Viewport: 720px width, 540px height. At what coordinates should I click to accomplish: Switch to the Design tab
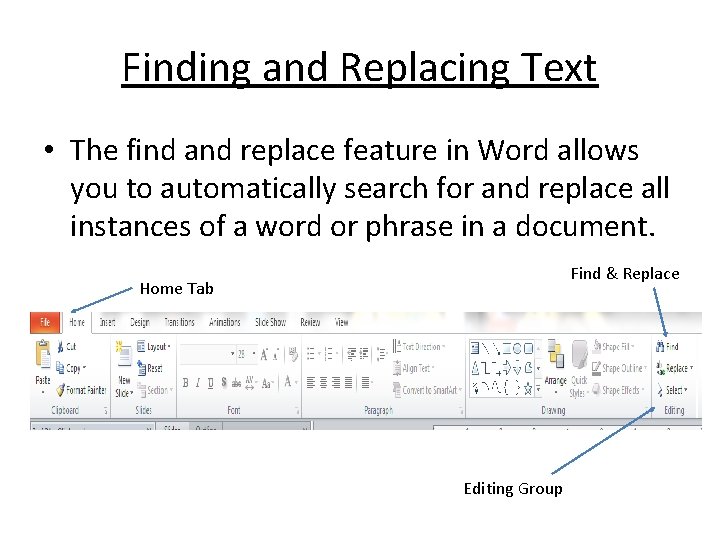tap(140, 322)
